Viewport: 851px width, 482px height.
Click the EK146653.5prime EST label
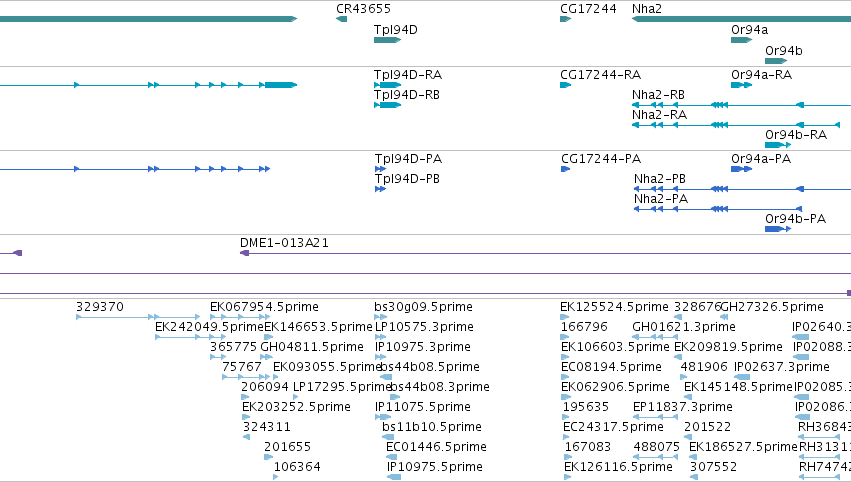319,327
